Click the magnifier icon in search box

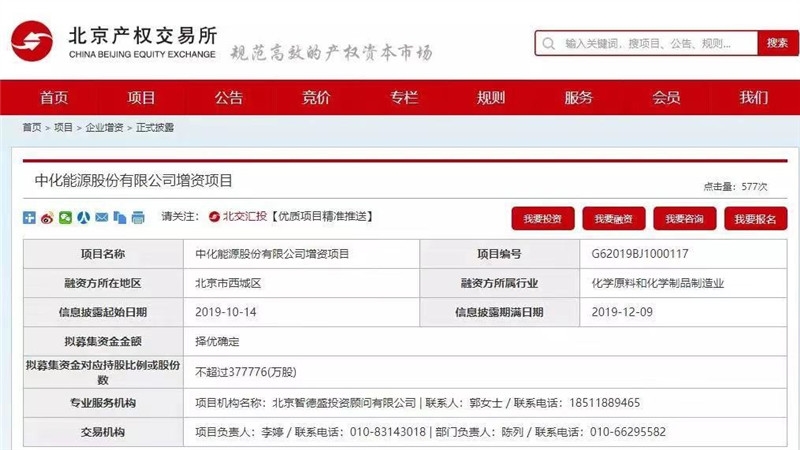tap(549, 44)
